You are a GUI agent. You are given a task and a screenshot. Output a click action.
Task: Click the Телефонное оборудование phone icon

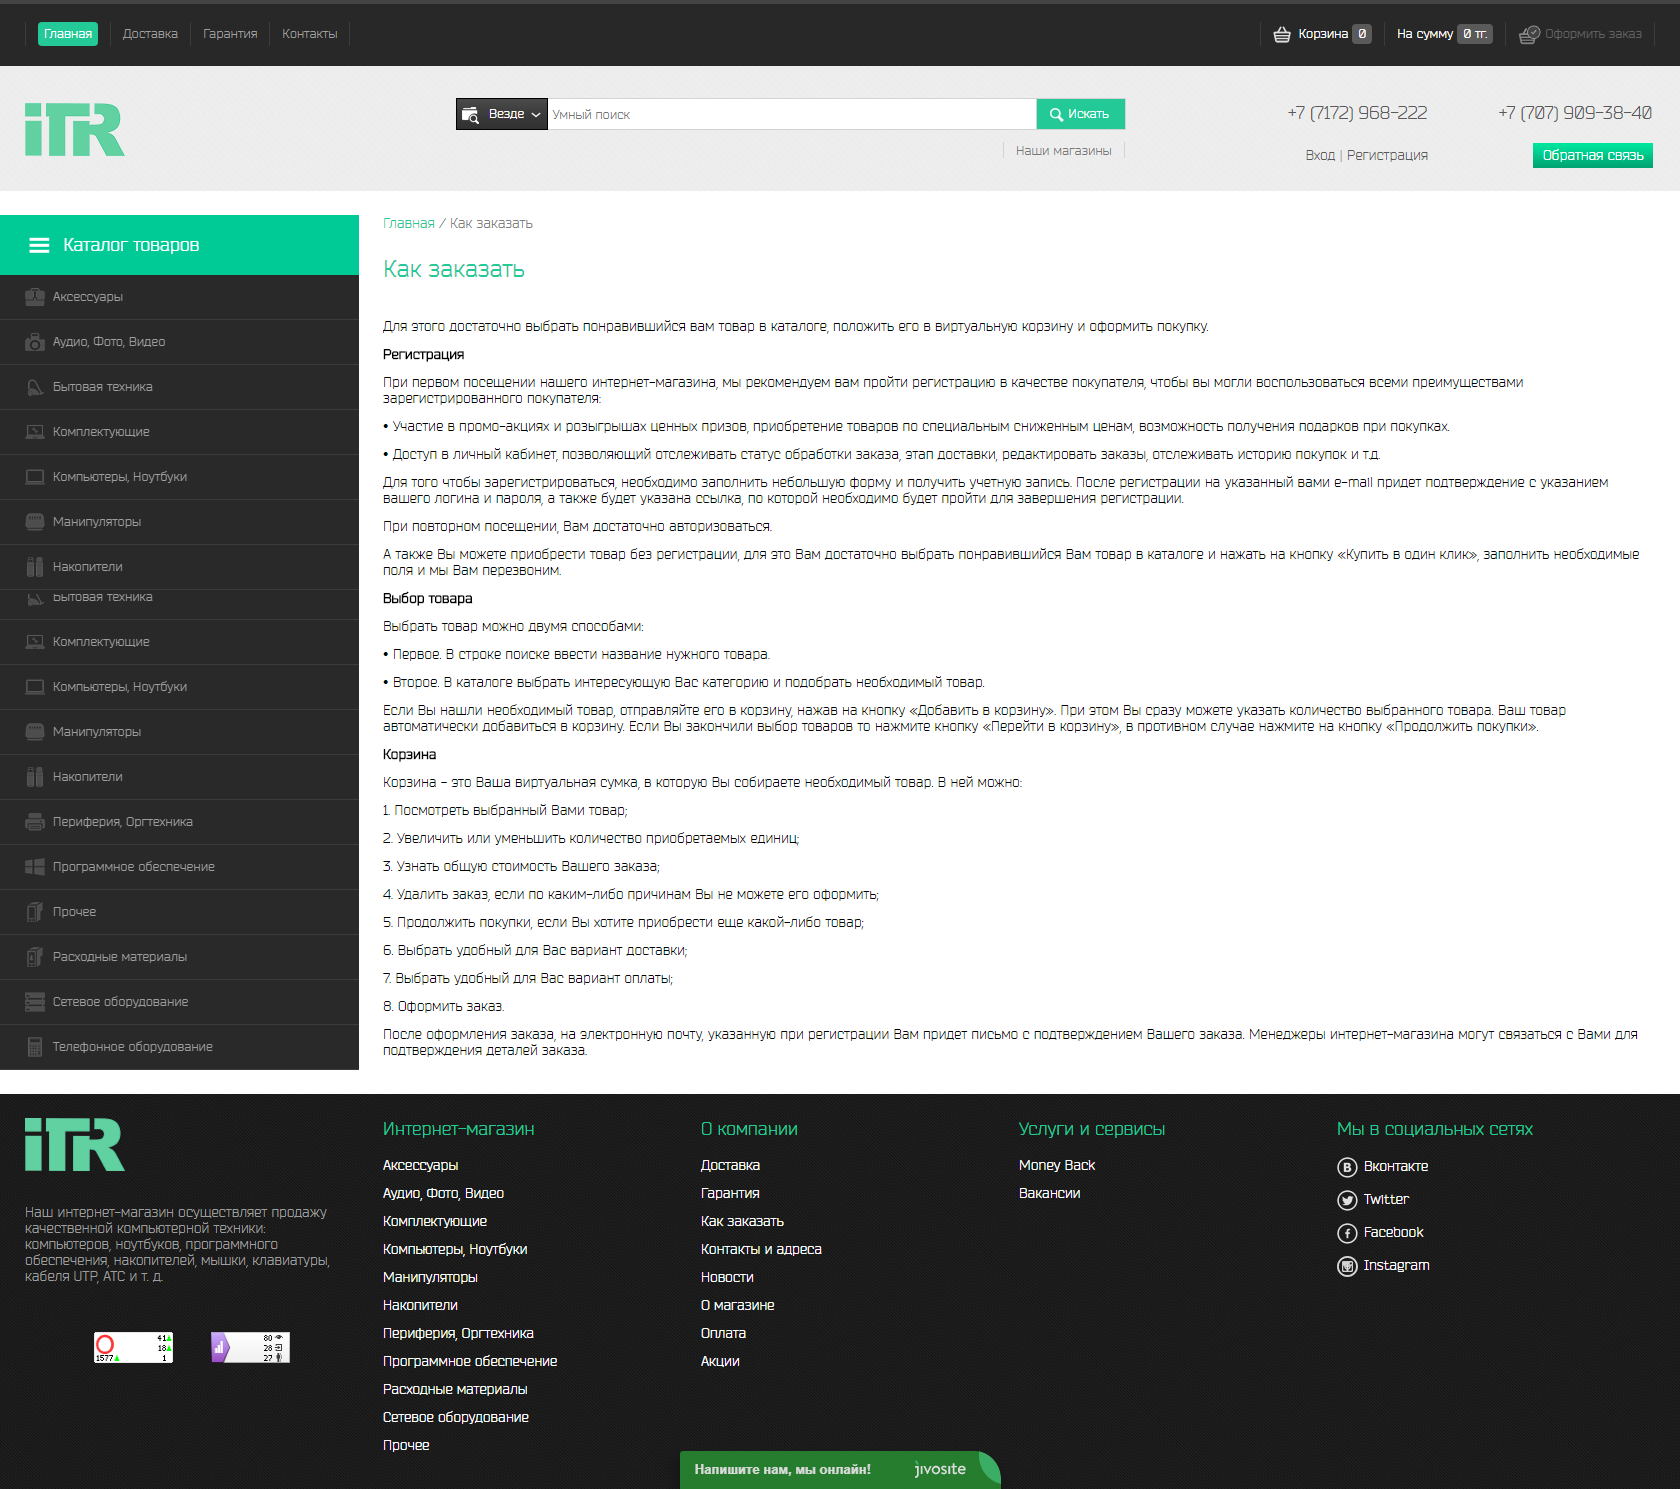35,1047
